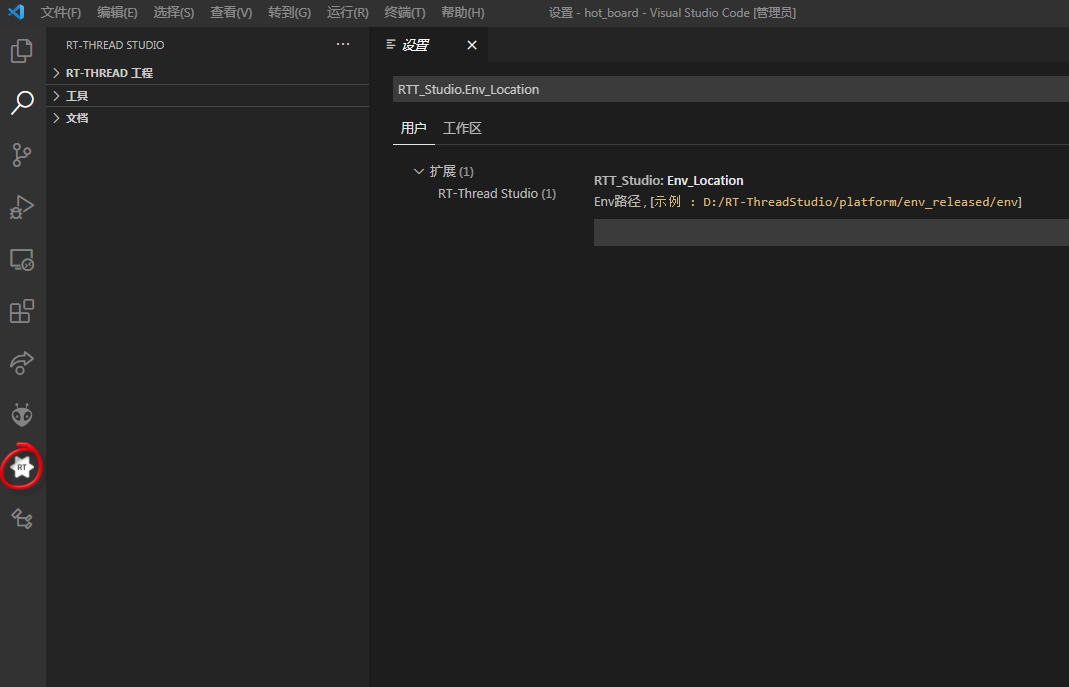Click the RTT_Studio: Env_Location setting title
The width and height of the screenshot is (1069, 687).
(x=669, y=181)
